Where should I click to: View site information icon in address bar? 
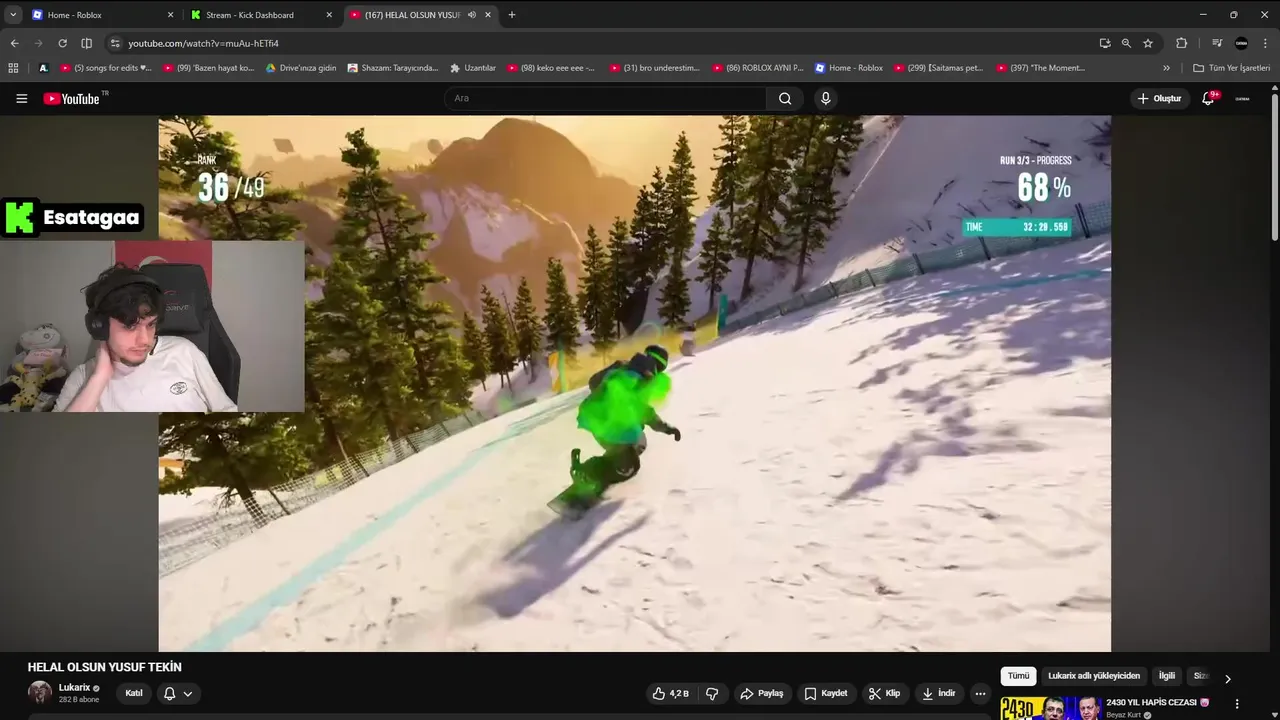[x=115, y=43]
